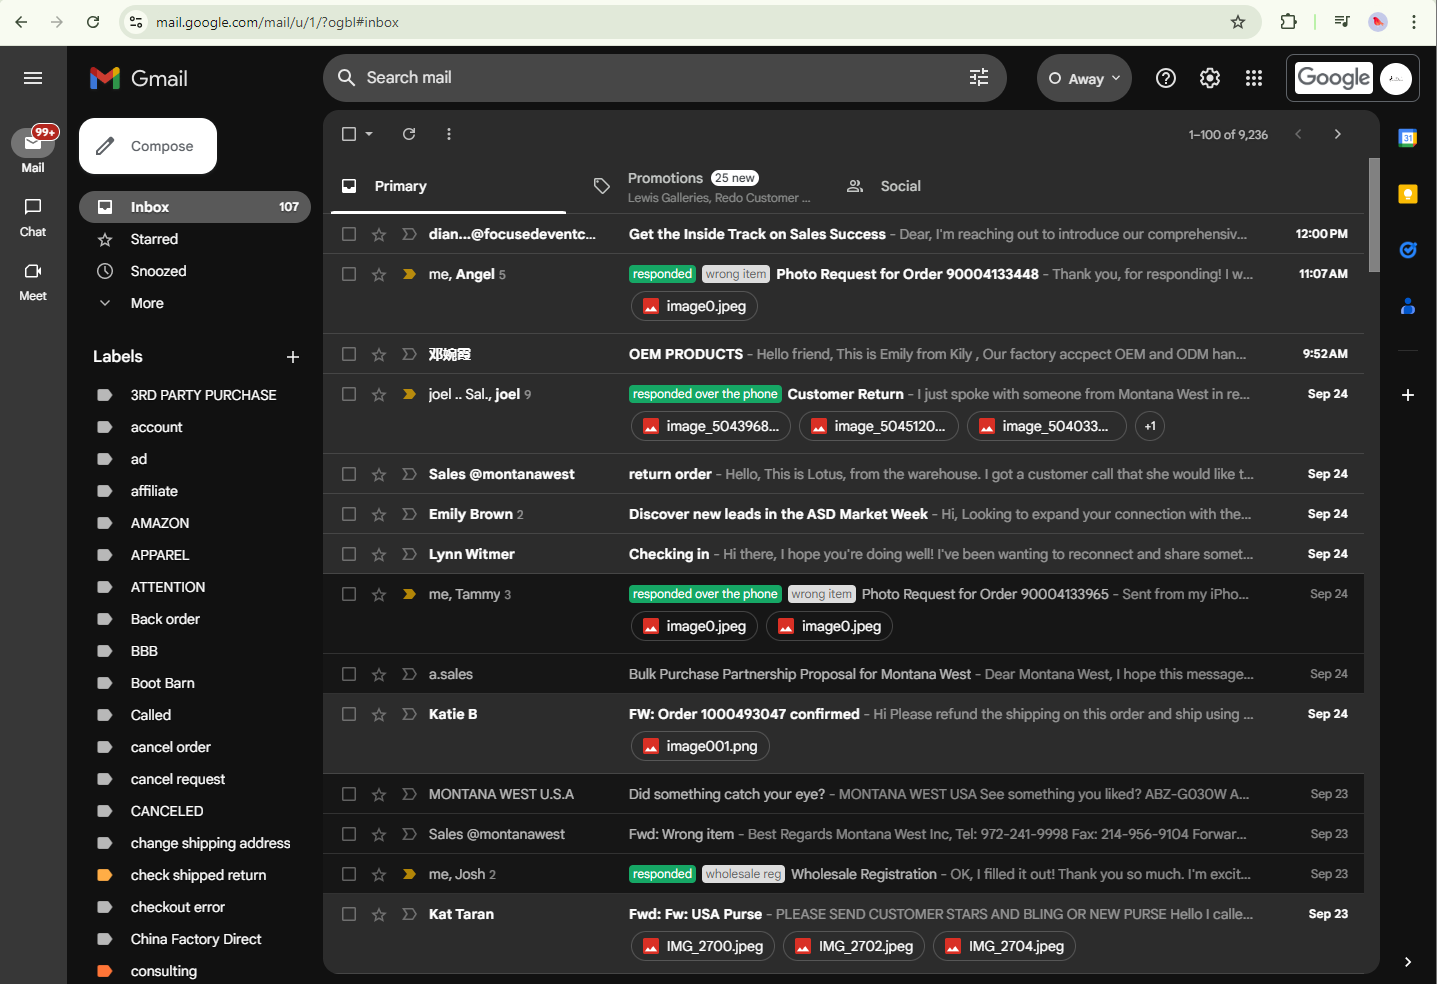
Task: Select the Kat Taran email checkbox
Action: click(x=349, y=914)
